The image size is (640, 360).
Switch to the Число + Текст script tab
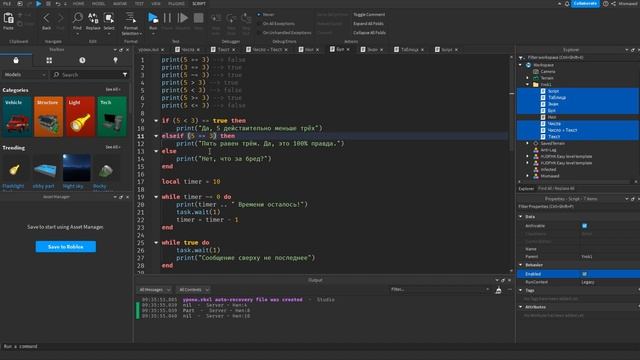pos(267,50)
